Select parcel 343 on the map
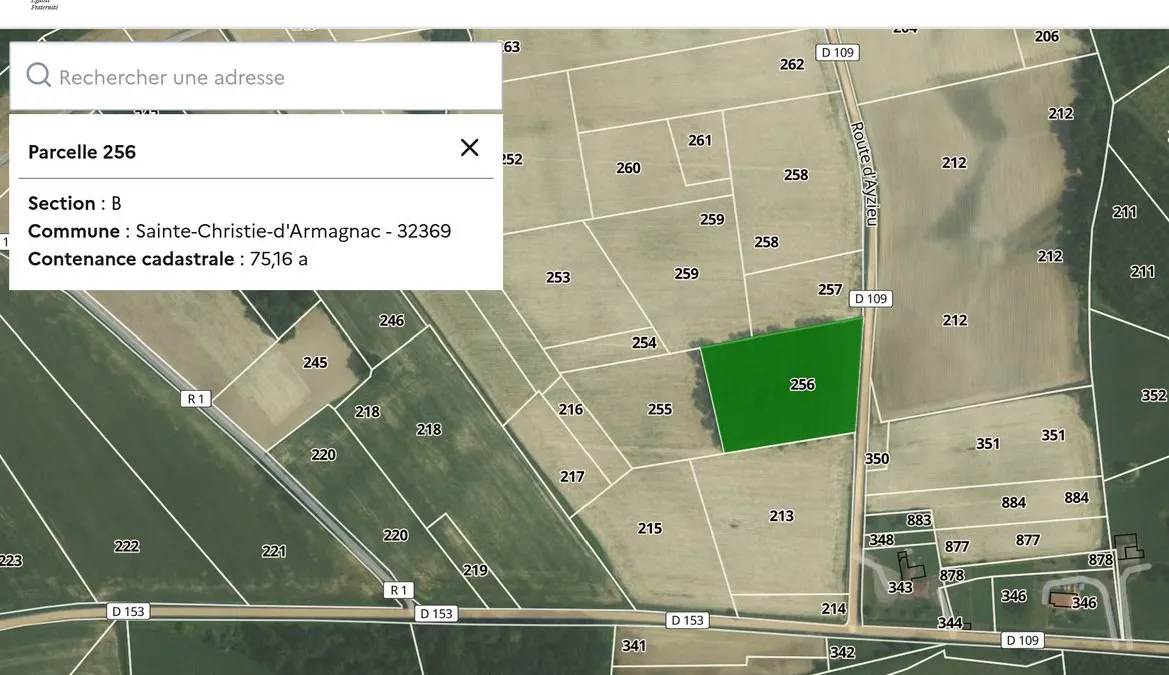This screenshot has height=675, width=1169. coord(900,588)
